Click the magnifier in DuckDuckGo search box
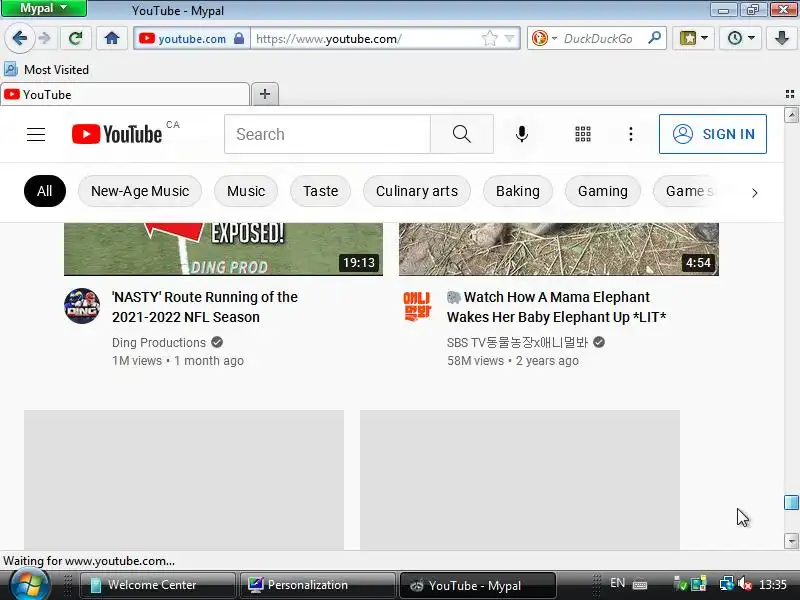This screenshot has width=800, height=600. pyautogui.click(x=654, y=38)
